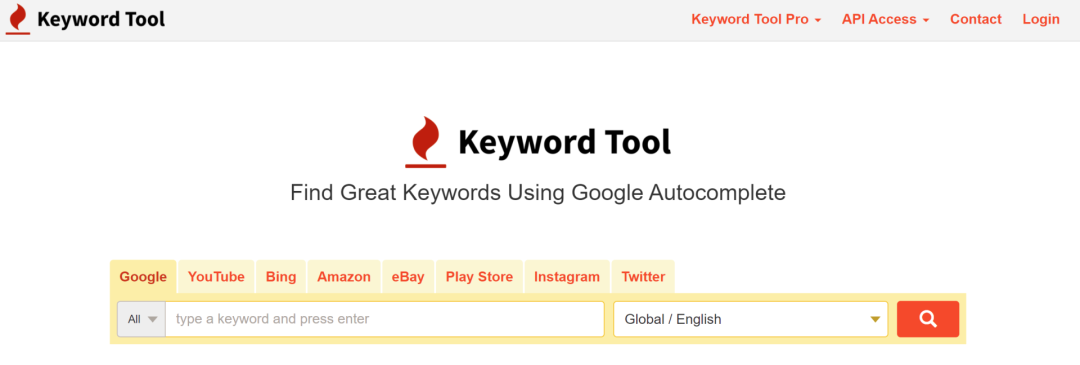Click the large center Keyword Tool logo
Image resolution: width=1080 pixels, height=365 pixels.
[538, 142]
